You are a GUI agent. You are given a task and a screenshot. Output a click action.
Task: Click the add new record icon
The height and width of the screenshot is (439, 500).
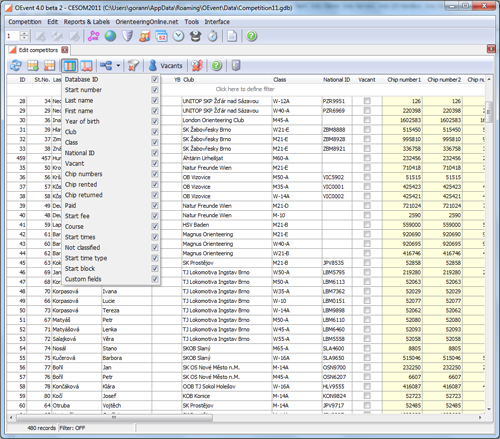pyautogui.click(x=33, y=65)
